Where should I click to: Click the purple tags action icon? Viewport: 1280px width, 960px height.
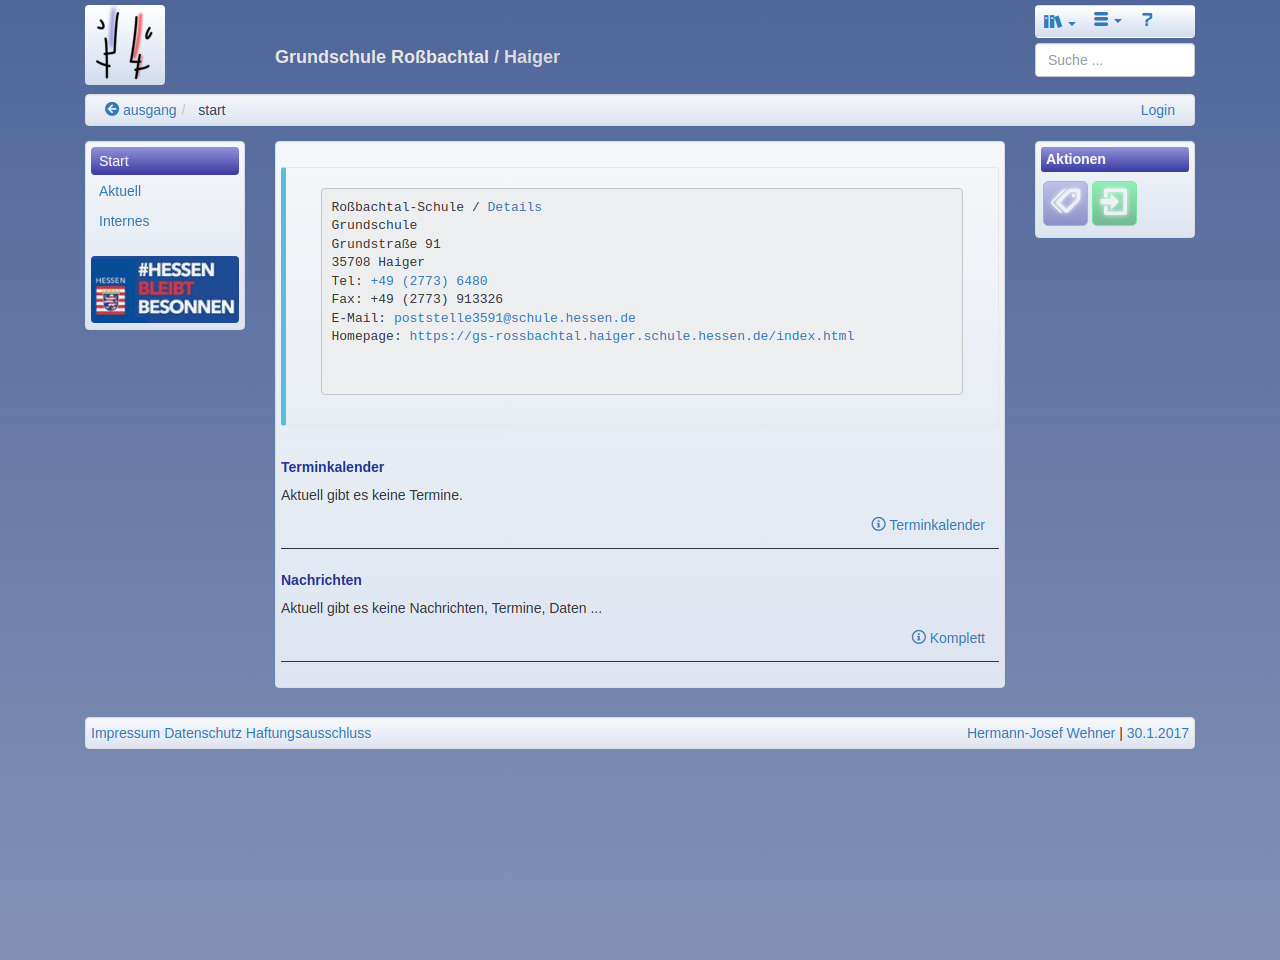click(x=1065, y=203)
